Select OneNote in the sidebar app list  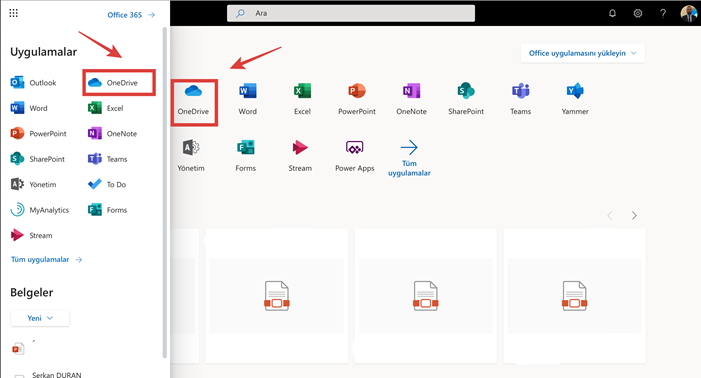click(113, 133)
